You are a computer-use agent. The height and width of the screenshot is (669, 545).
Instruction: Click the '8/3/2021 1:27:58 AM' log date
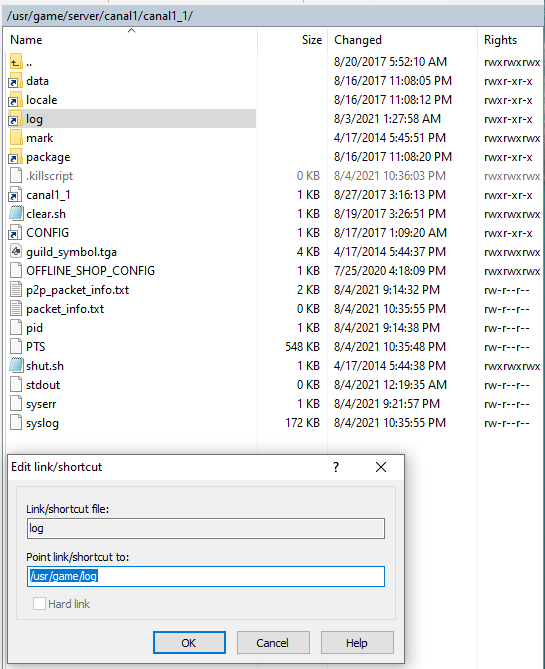click(387, 119)
